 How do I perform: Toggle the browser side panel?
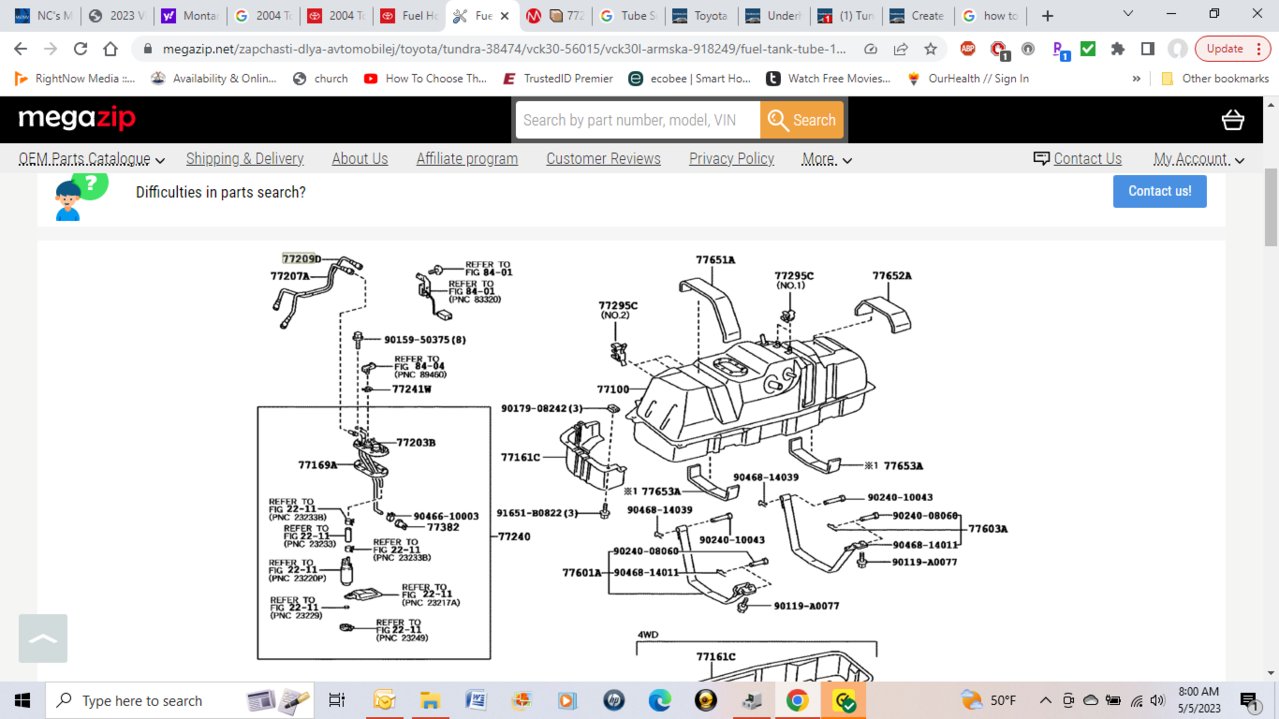coord(1148,49)
